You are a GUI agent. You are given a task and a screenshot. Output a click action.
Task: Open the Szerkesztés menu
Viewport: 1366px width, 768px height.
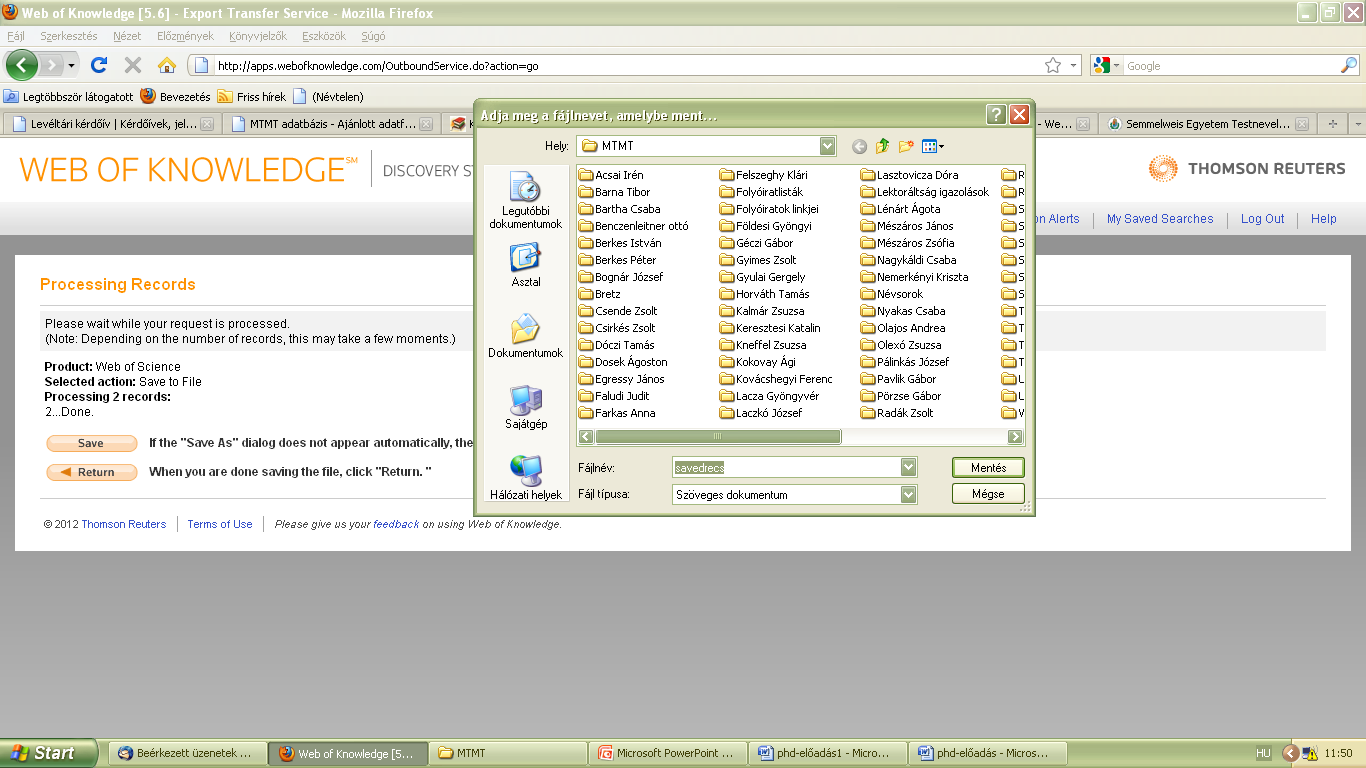click(x=69, y=36)
